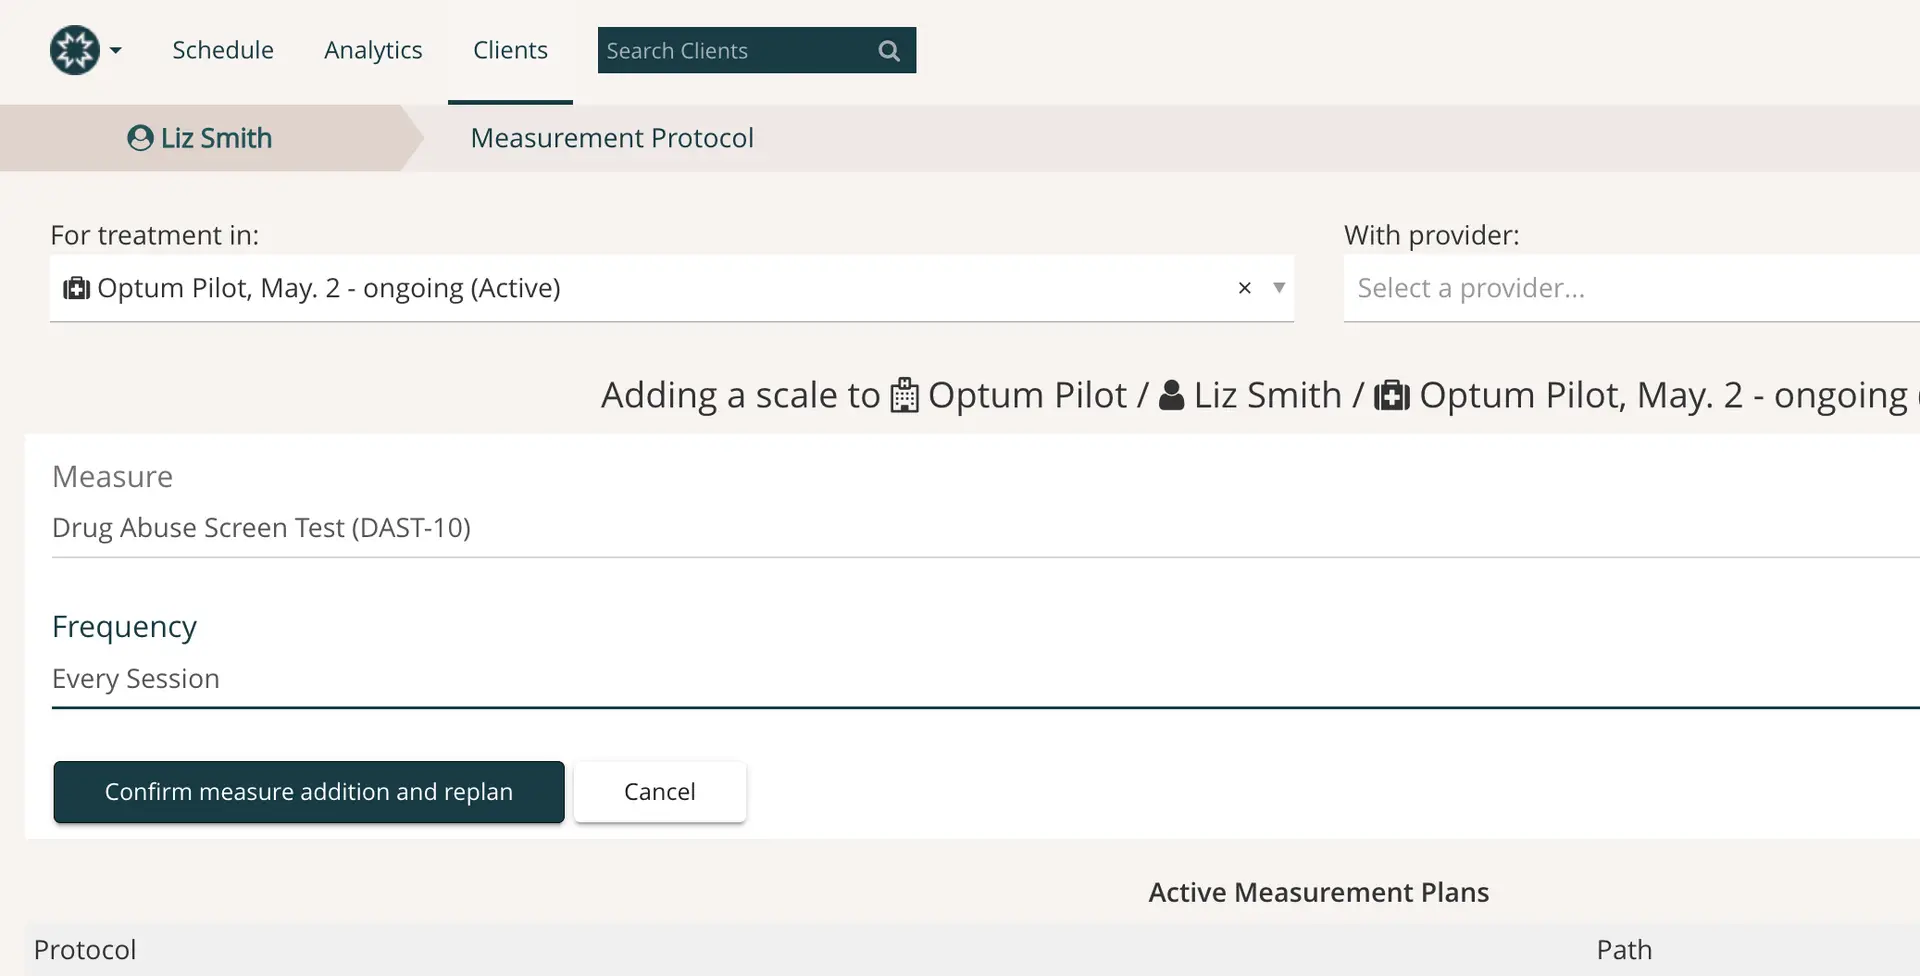Image resolution: width=1920 pixels, height=976 pixels.
Task: Click the first-aid kit icon before ongoing episode name
Action: point(1392,395)
